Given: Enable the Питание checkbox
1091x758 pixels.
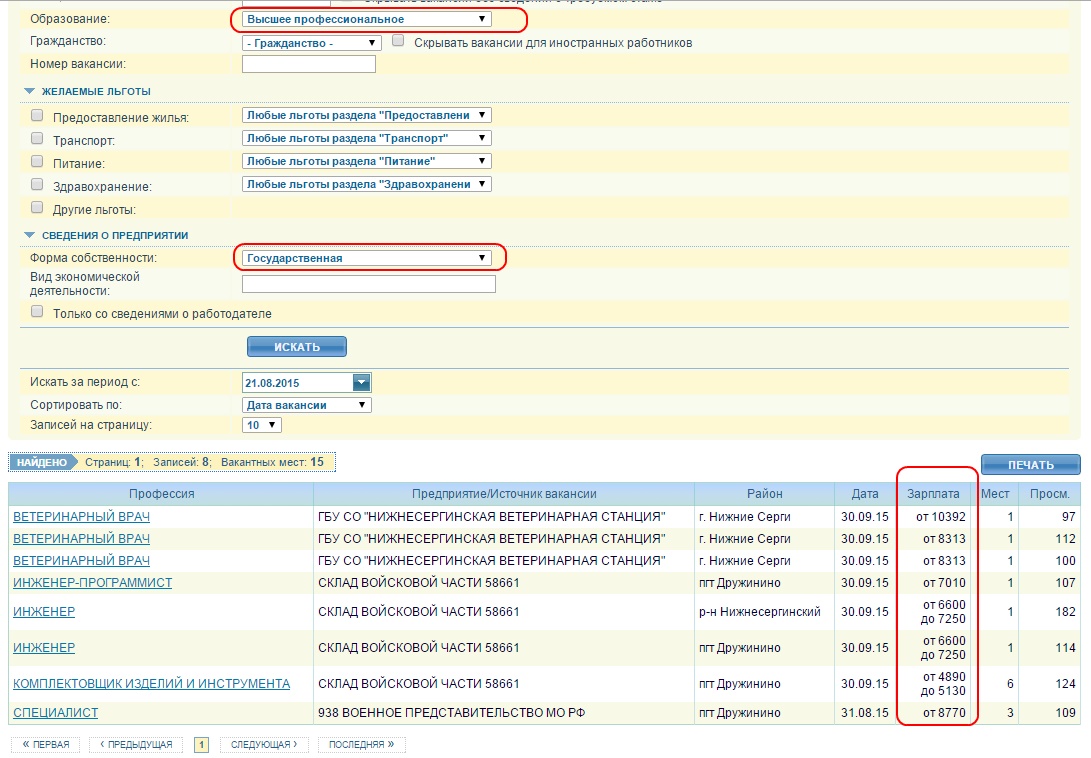Looking at the screenshot, I should 37,161.
